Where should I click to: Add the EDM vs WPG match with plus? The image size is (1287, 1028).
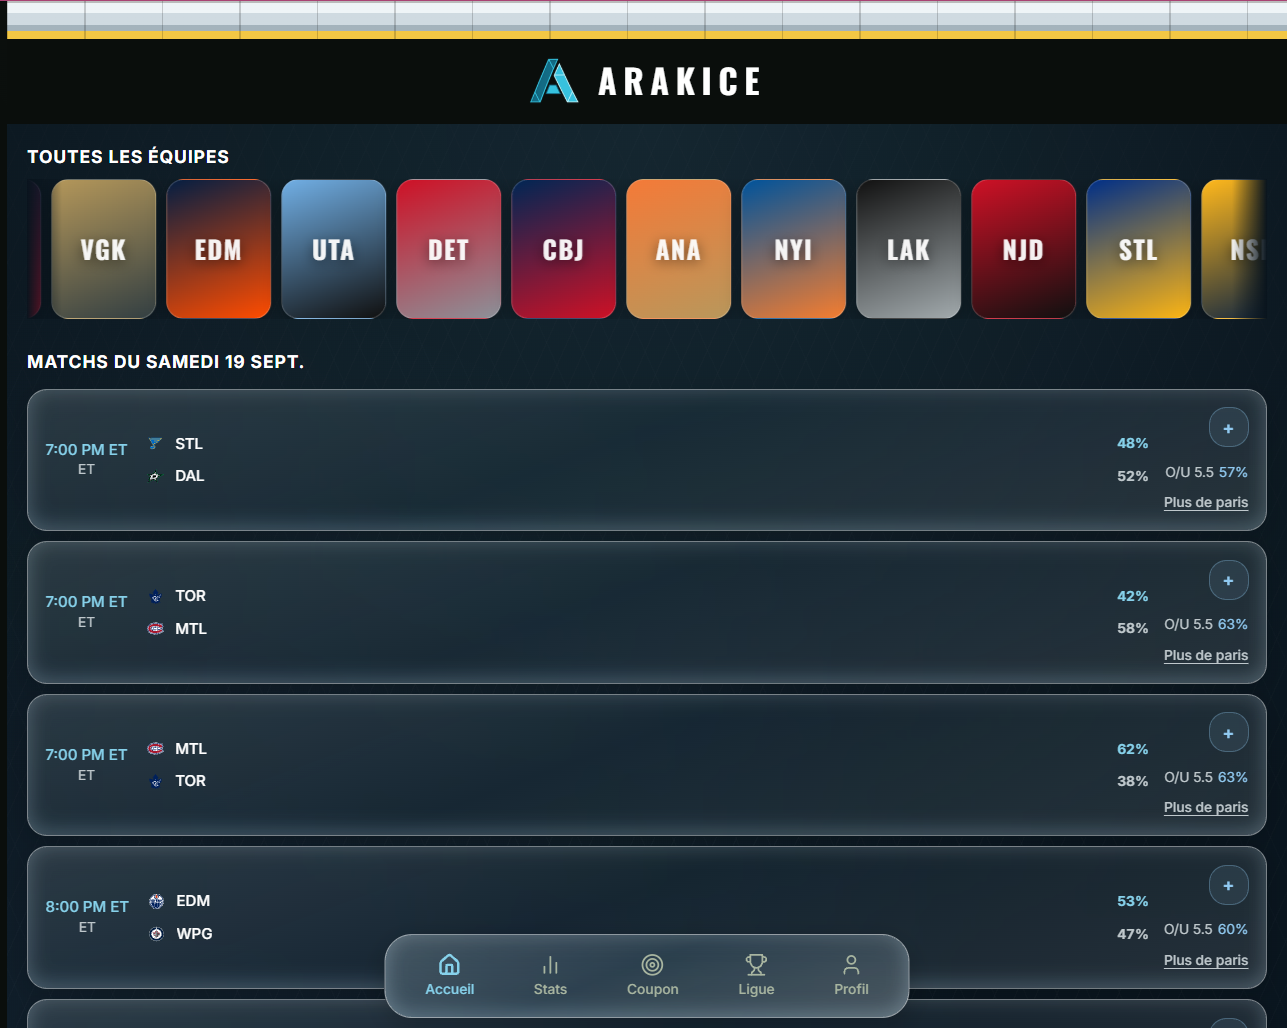(1228, 885)
